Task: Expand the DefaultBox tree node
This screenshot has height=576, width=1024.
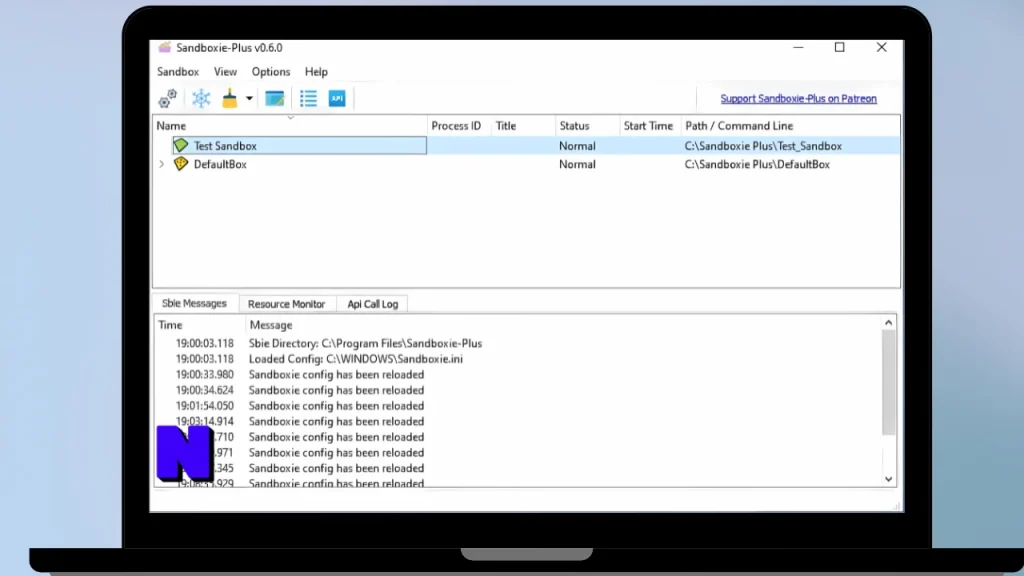Action: click(x=162, y=165)
